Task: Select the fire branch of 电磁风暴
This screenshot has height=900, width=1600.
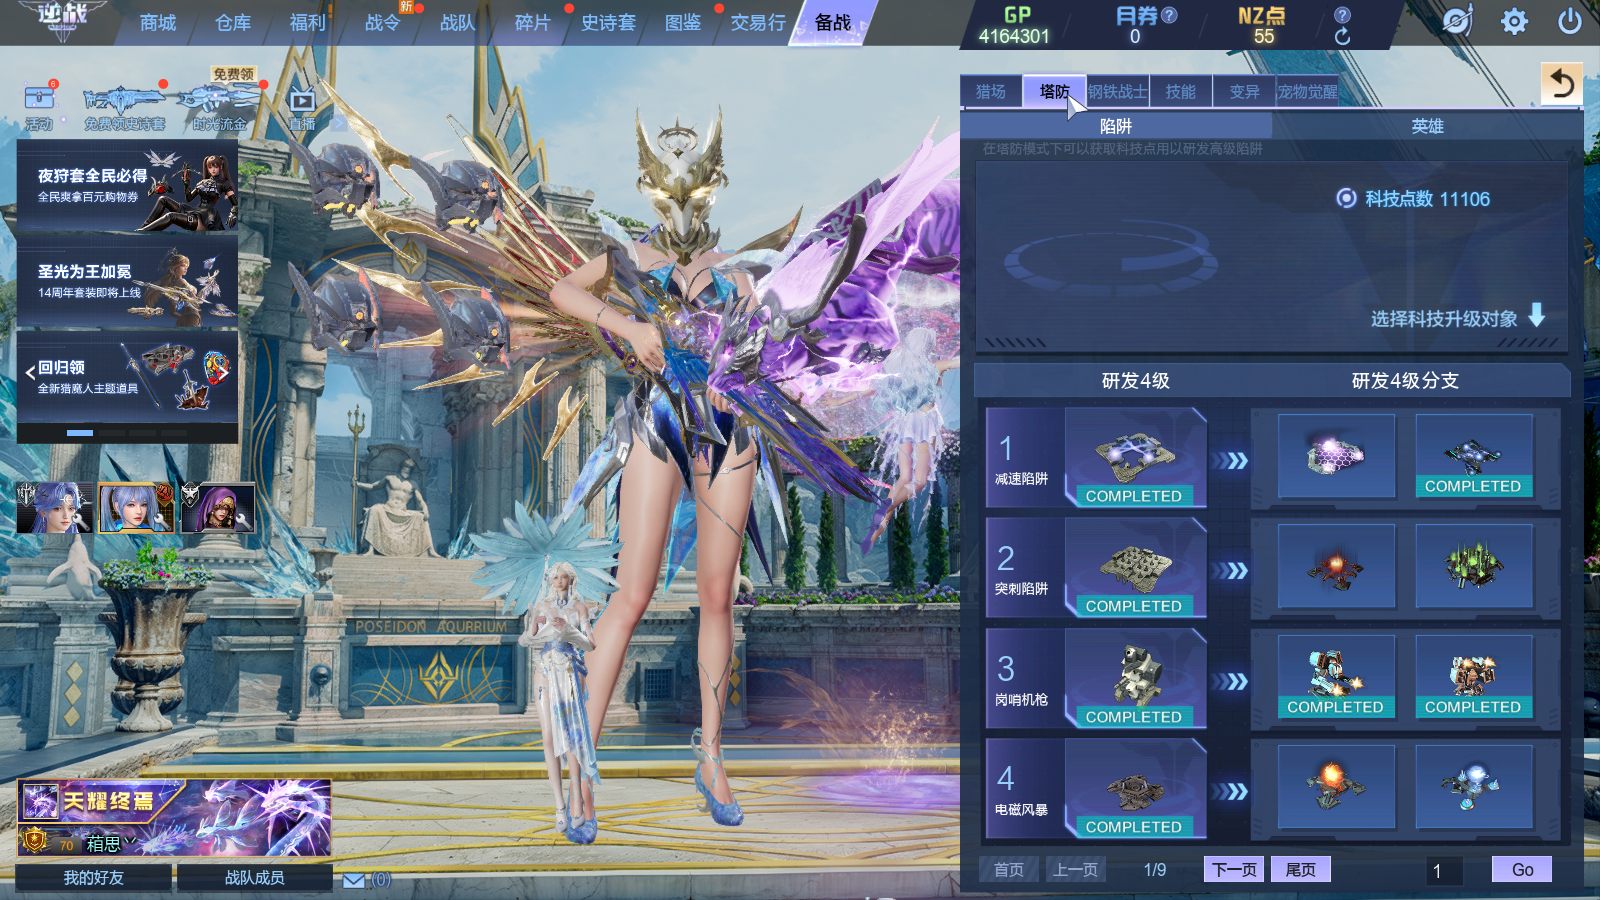Action: 1336,787
